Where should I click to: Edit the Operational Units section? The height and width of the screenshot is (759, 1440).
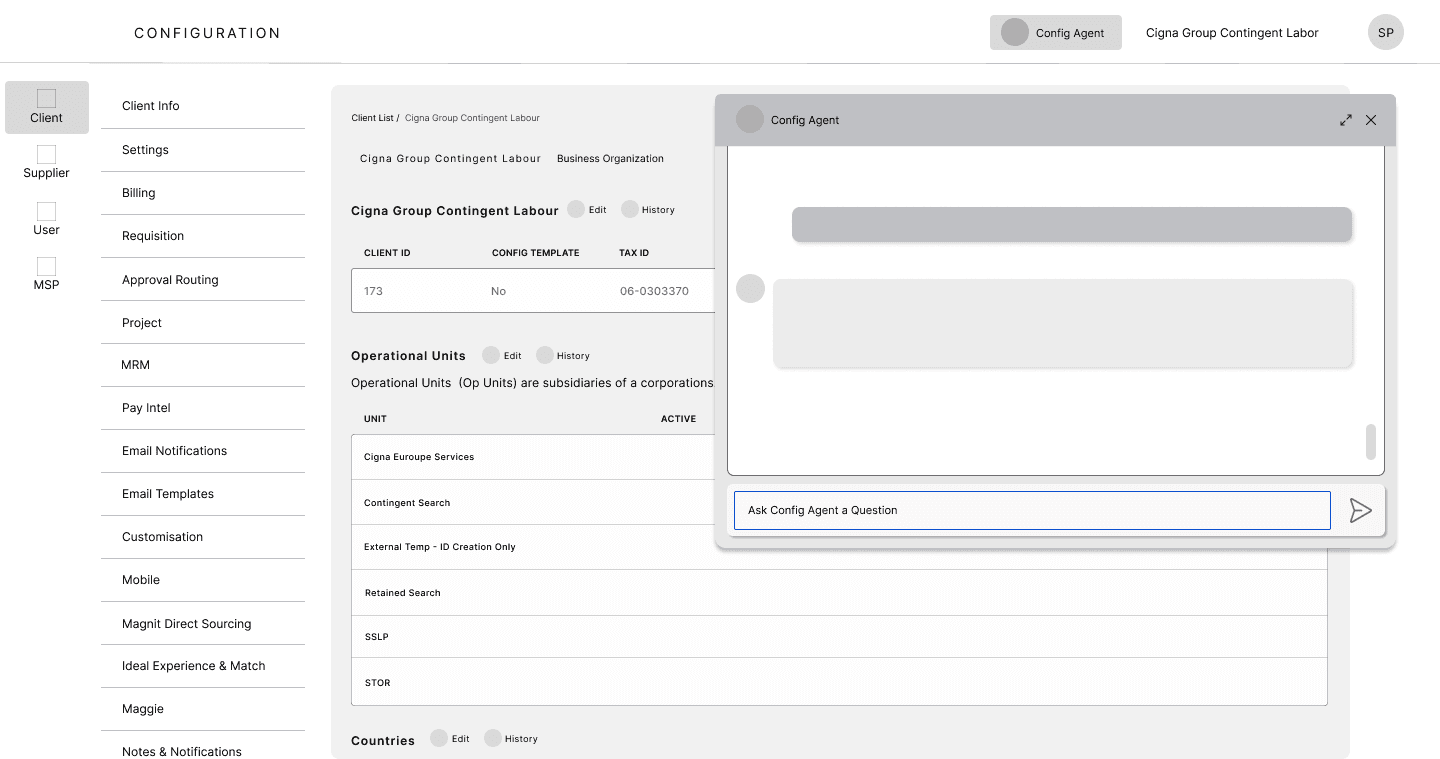click(x=502, y=355)
